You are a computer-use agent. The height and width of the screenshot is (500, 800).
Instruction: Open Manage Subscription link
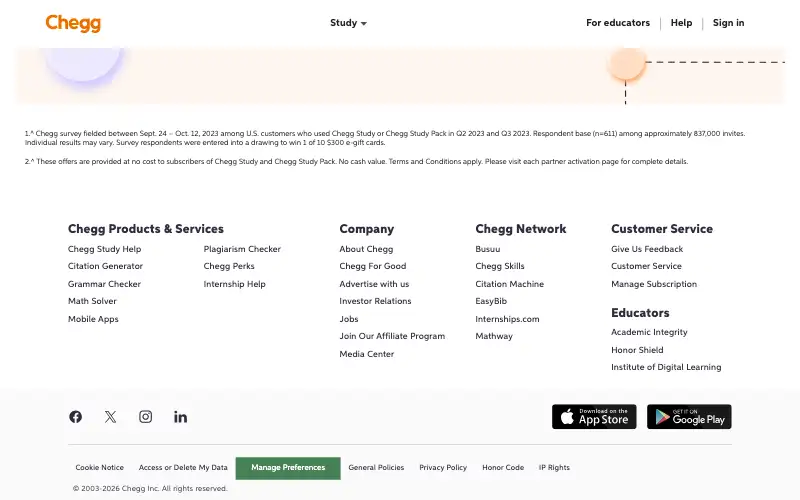(x=654, y=284)
